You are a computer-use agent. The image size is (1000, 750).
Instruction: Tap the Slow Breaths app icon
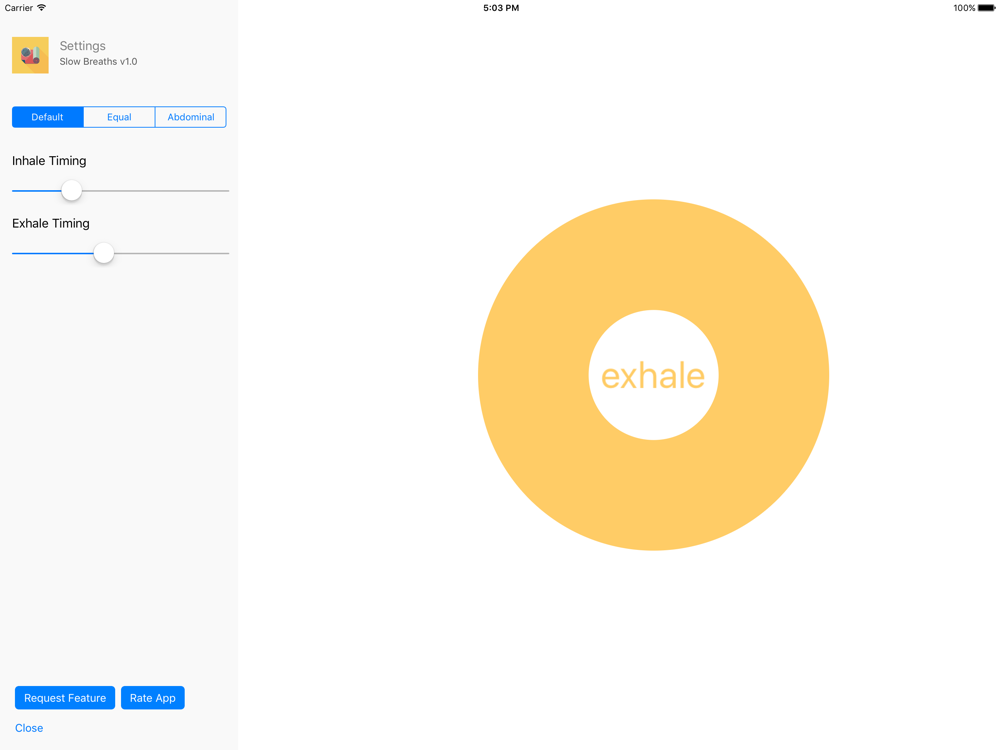pyautogui.click(x=30, y=55)
